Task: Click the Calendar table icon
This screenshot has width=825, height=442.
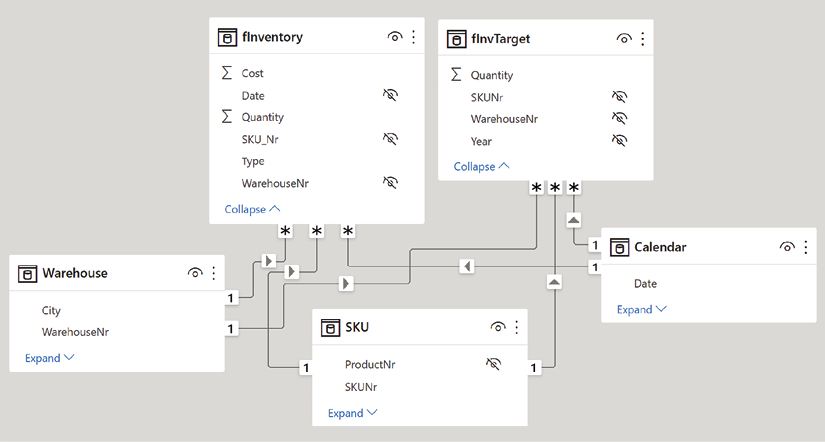Action: pos(619,247)
